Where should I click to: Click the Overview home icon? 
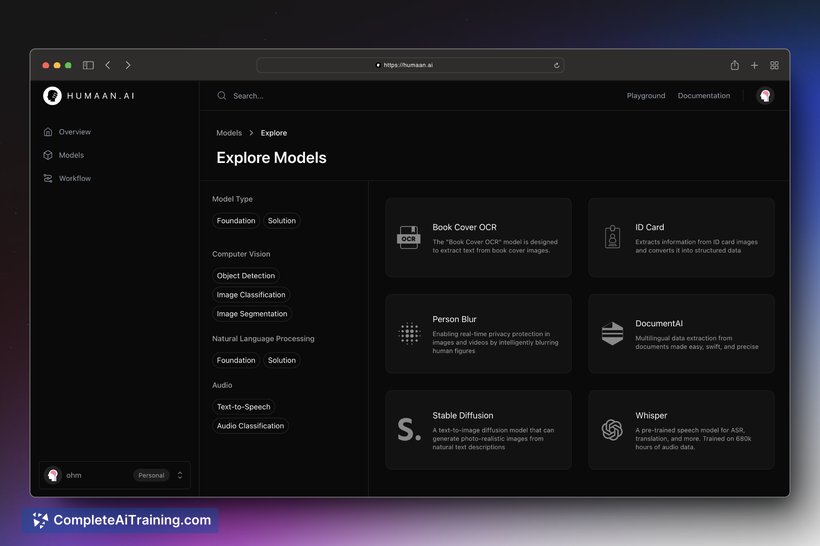pyautogui.click(x=48, y=132)
